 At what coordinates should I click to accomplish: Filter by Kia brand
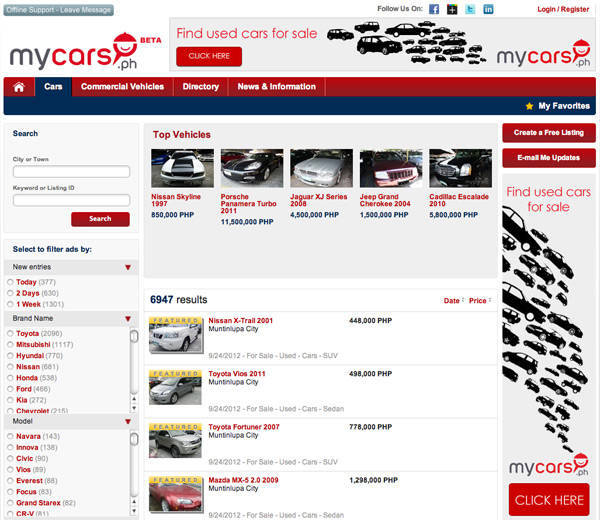(x=10, y=400)
